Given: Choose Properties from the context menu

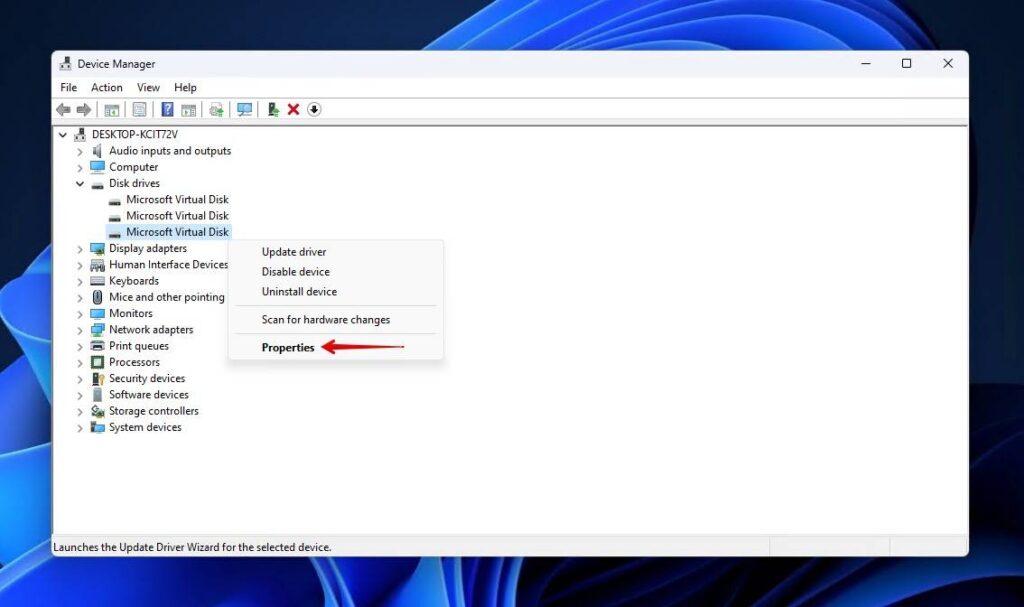Looking at the screenshot, I should click(288, 347).
